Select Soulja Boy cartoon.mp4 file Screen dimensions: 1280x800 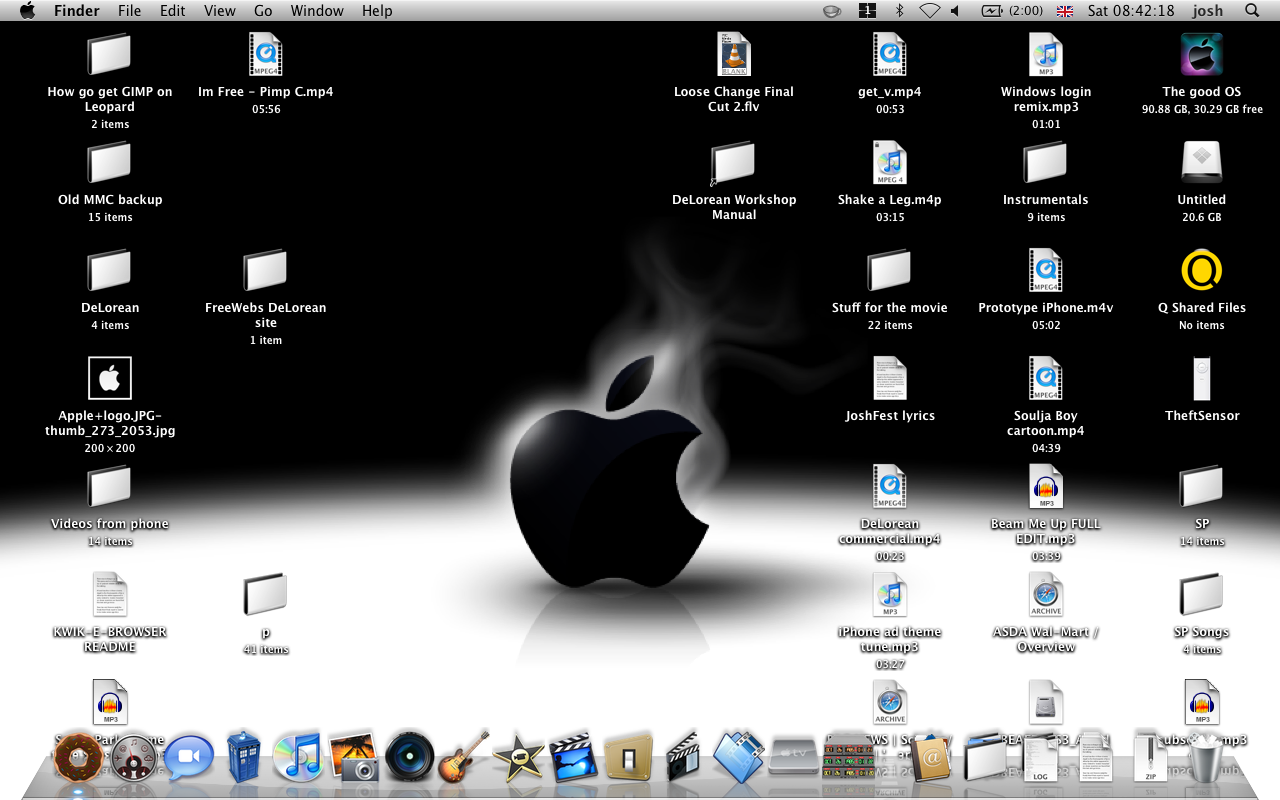(1046, 378)
